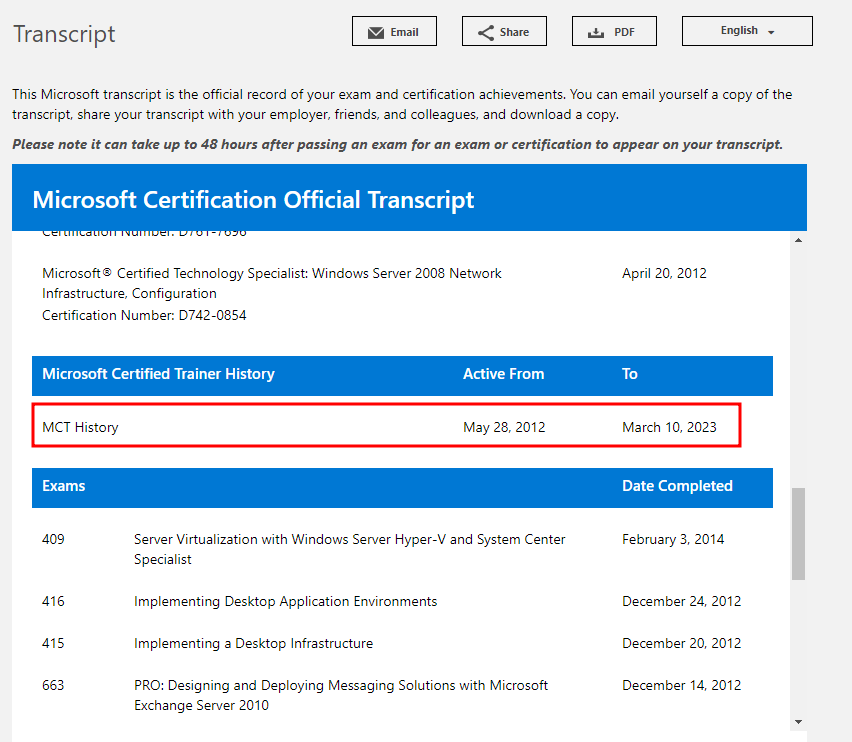Select Implementing Desktop Application Environments exam

click(x=285, y=601)
